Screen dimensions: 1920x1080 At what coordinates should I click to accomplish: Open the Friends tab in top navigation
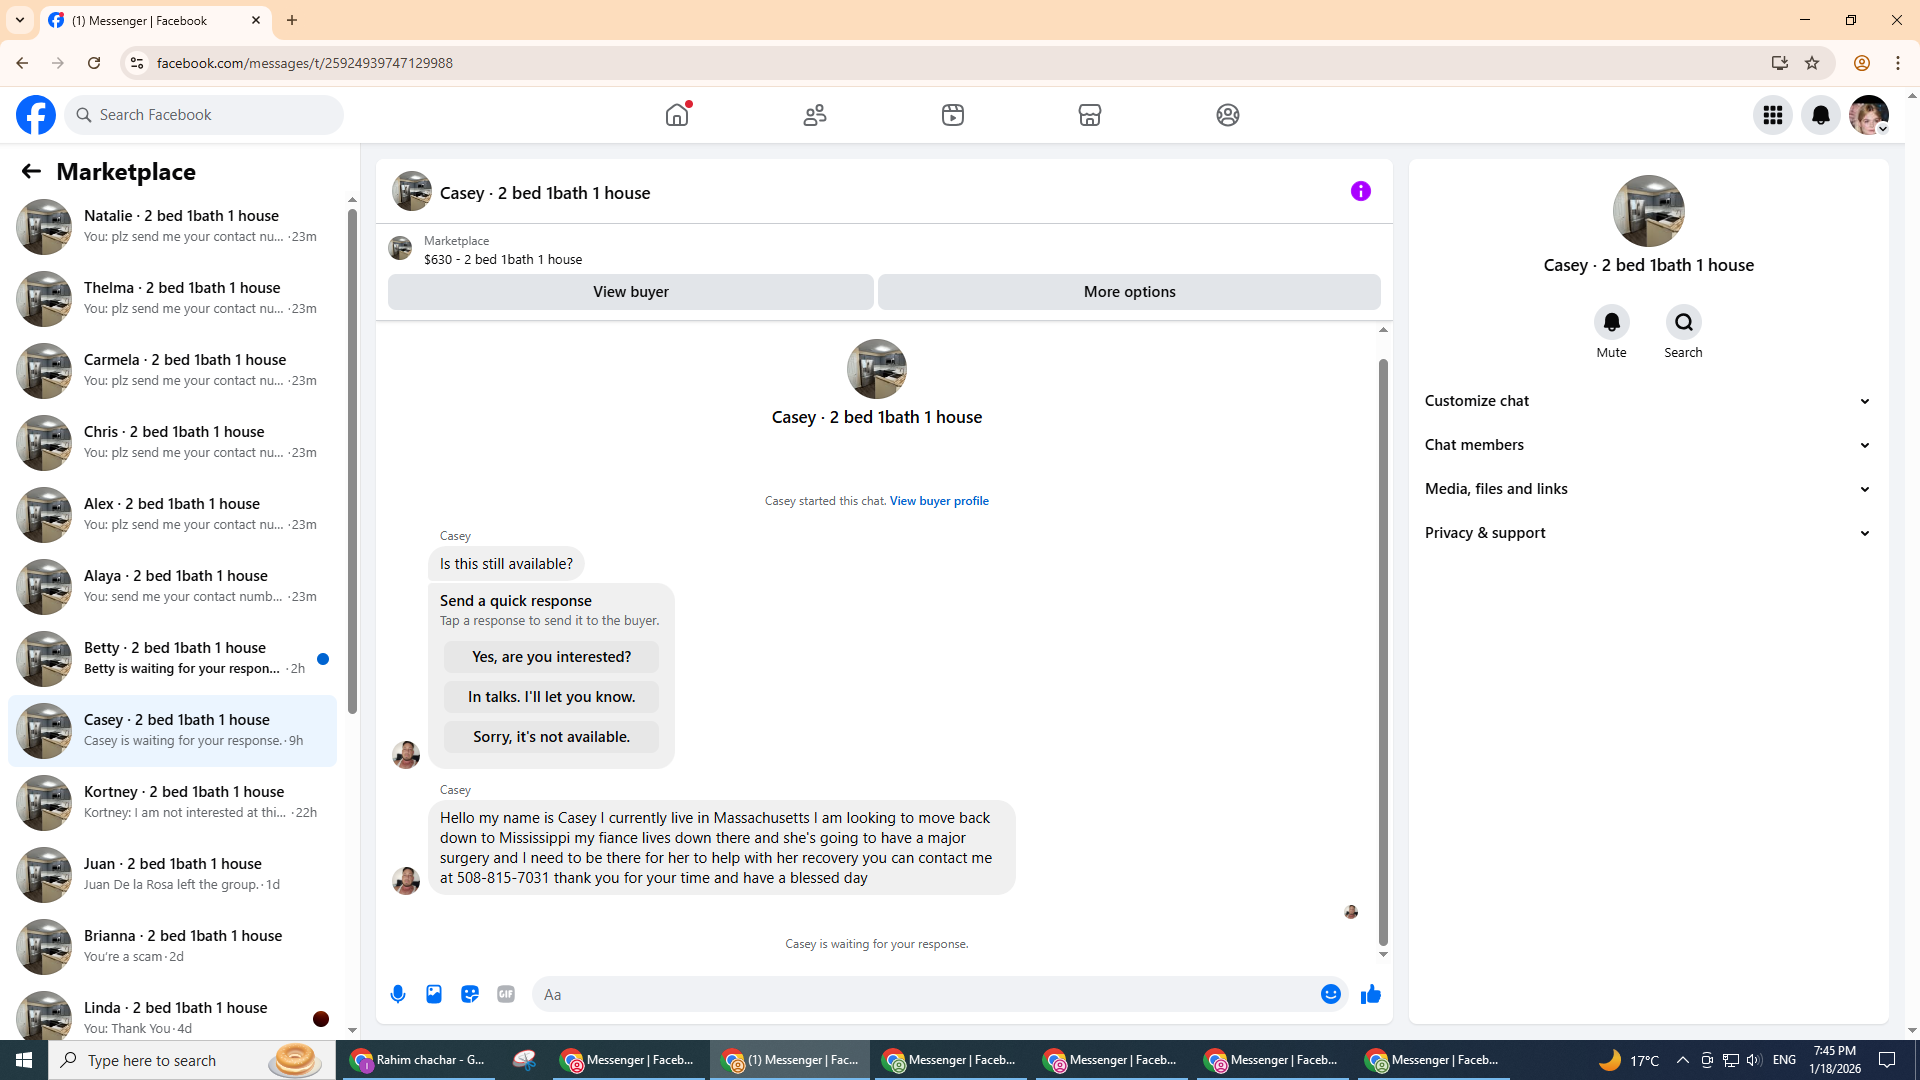815,115
